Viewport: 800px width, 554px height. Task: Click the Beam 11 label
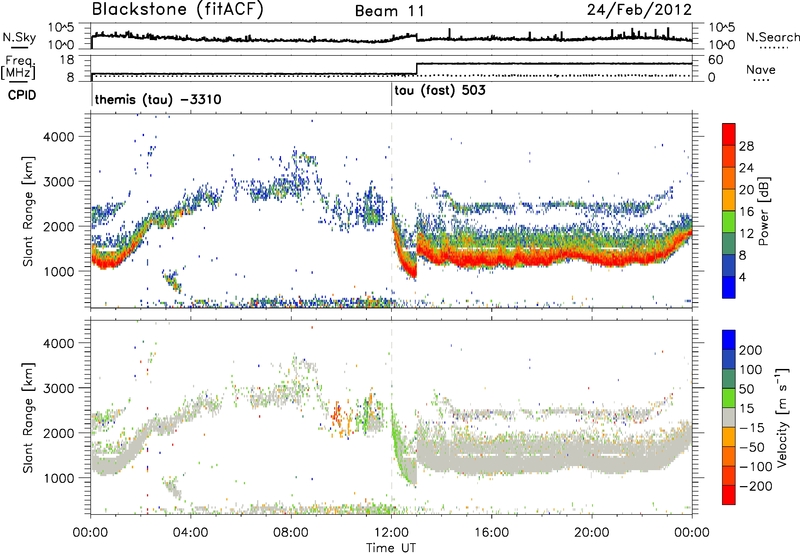coord(389,11)
